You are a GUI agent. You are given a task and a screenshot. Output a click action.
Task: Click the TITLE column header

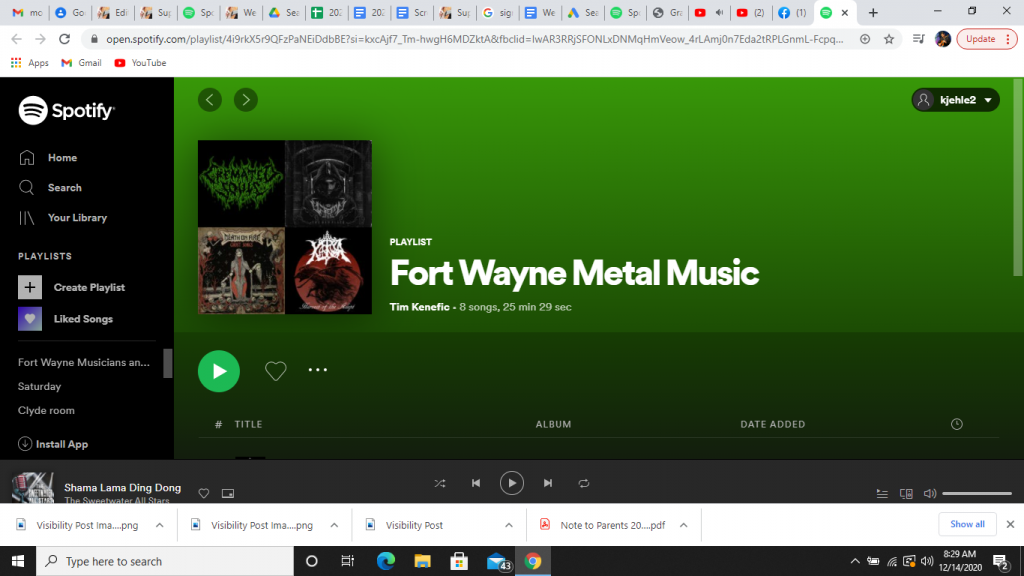[x=248, y=424]
